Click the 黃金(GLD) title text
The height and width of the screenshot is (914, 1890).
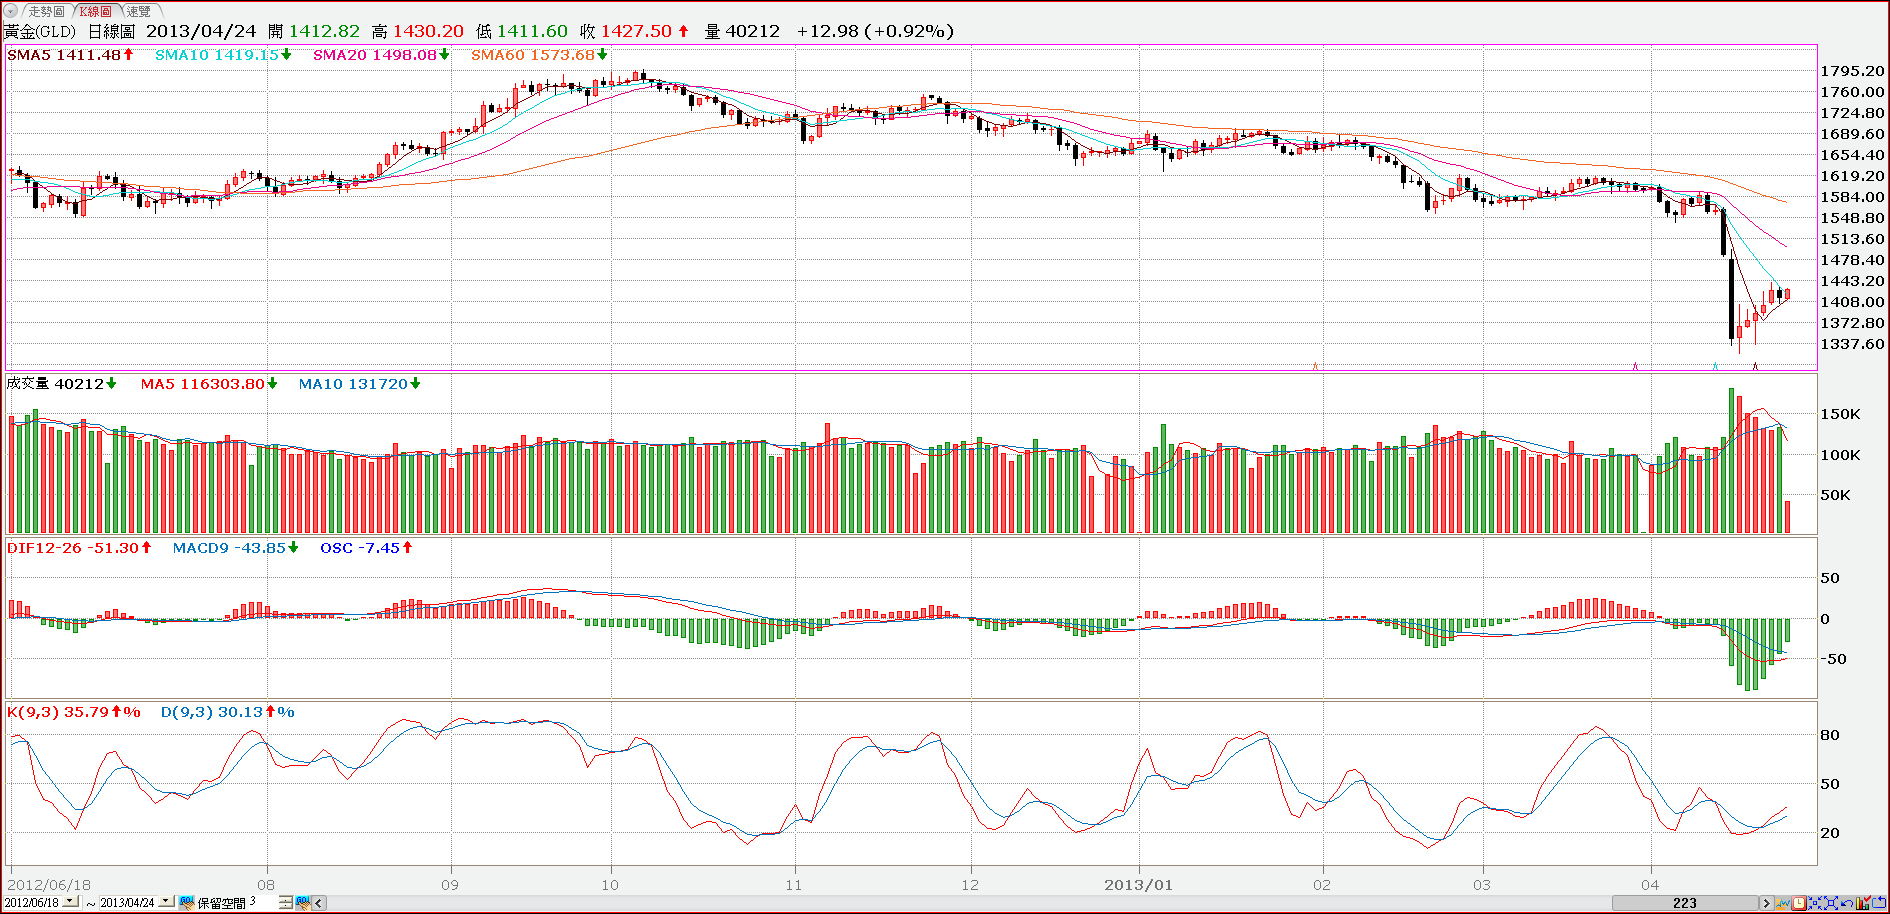click(x=40, y=31)
